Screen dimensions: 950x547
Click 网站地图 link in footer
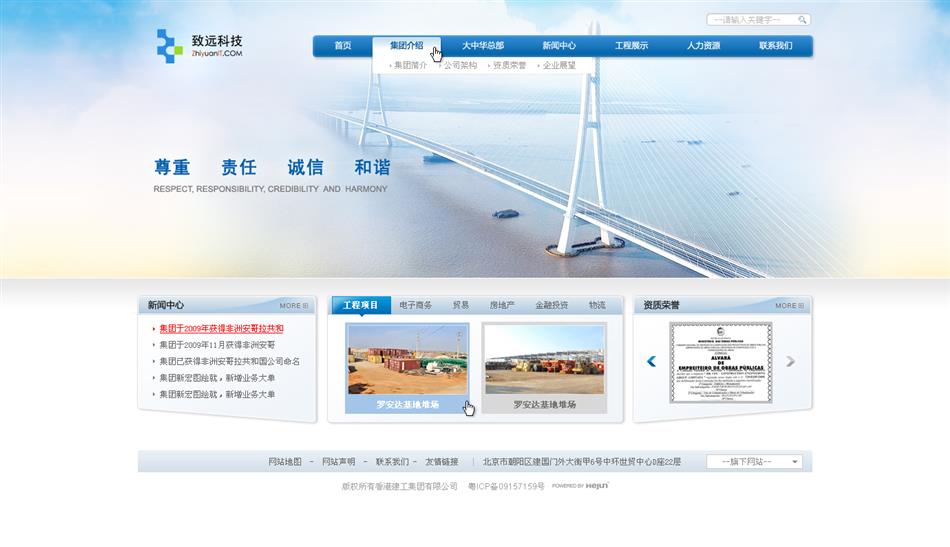[x=285, y=462]
